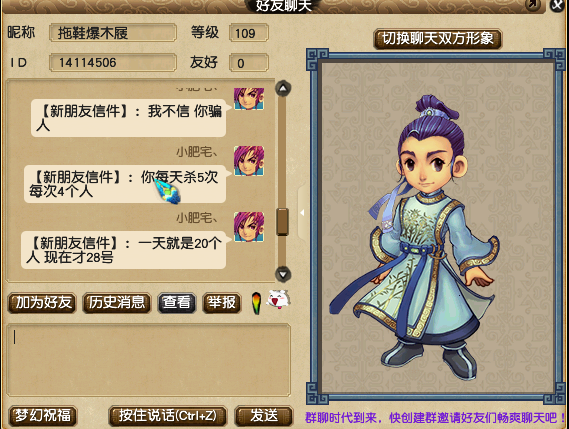This screenshot has width=569, height=429.
Task: Open the emoji face picker icon
Action: coord(278,300)
